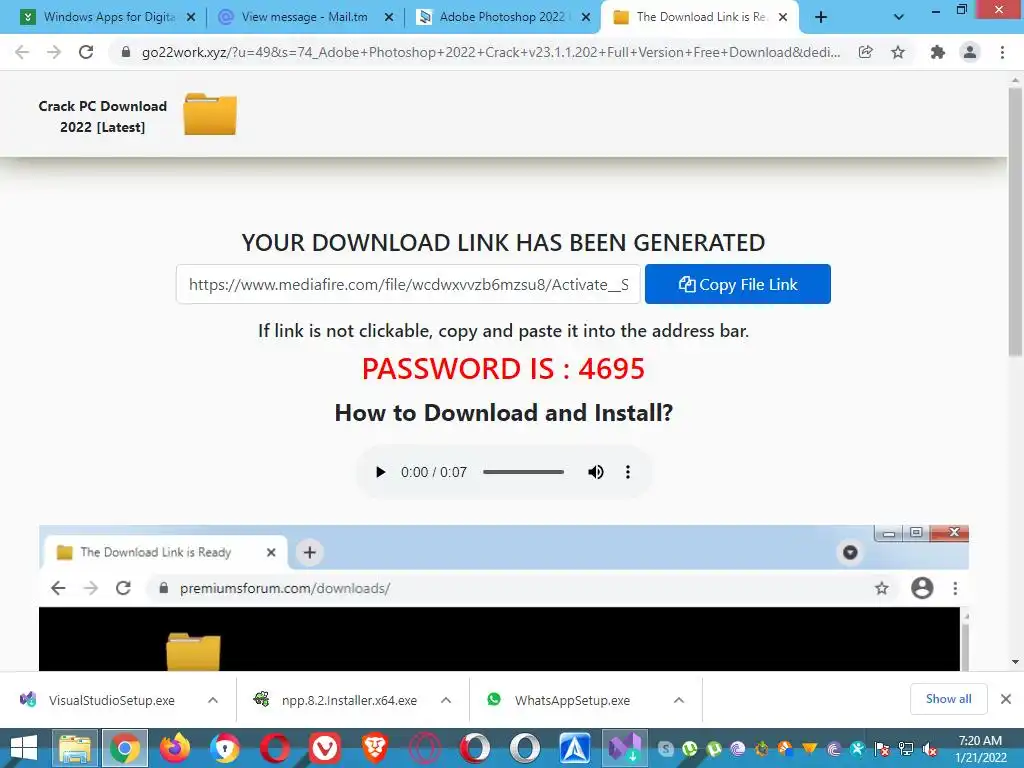Open npp.8.2.Installer.x64.exe download

(336, 700)
